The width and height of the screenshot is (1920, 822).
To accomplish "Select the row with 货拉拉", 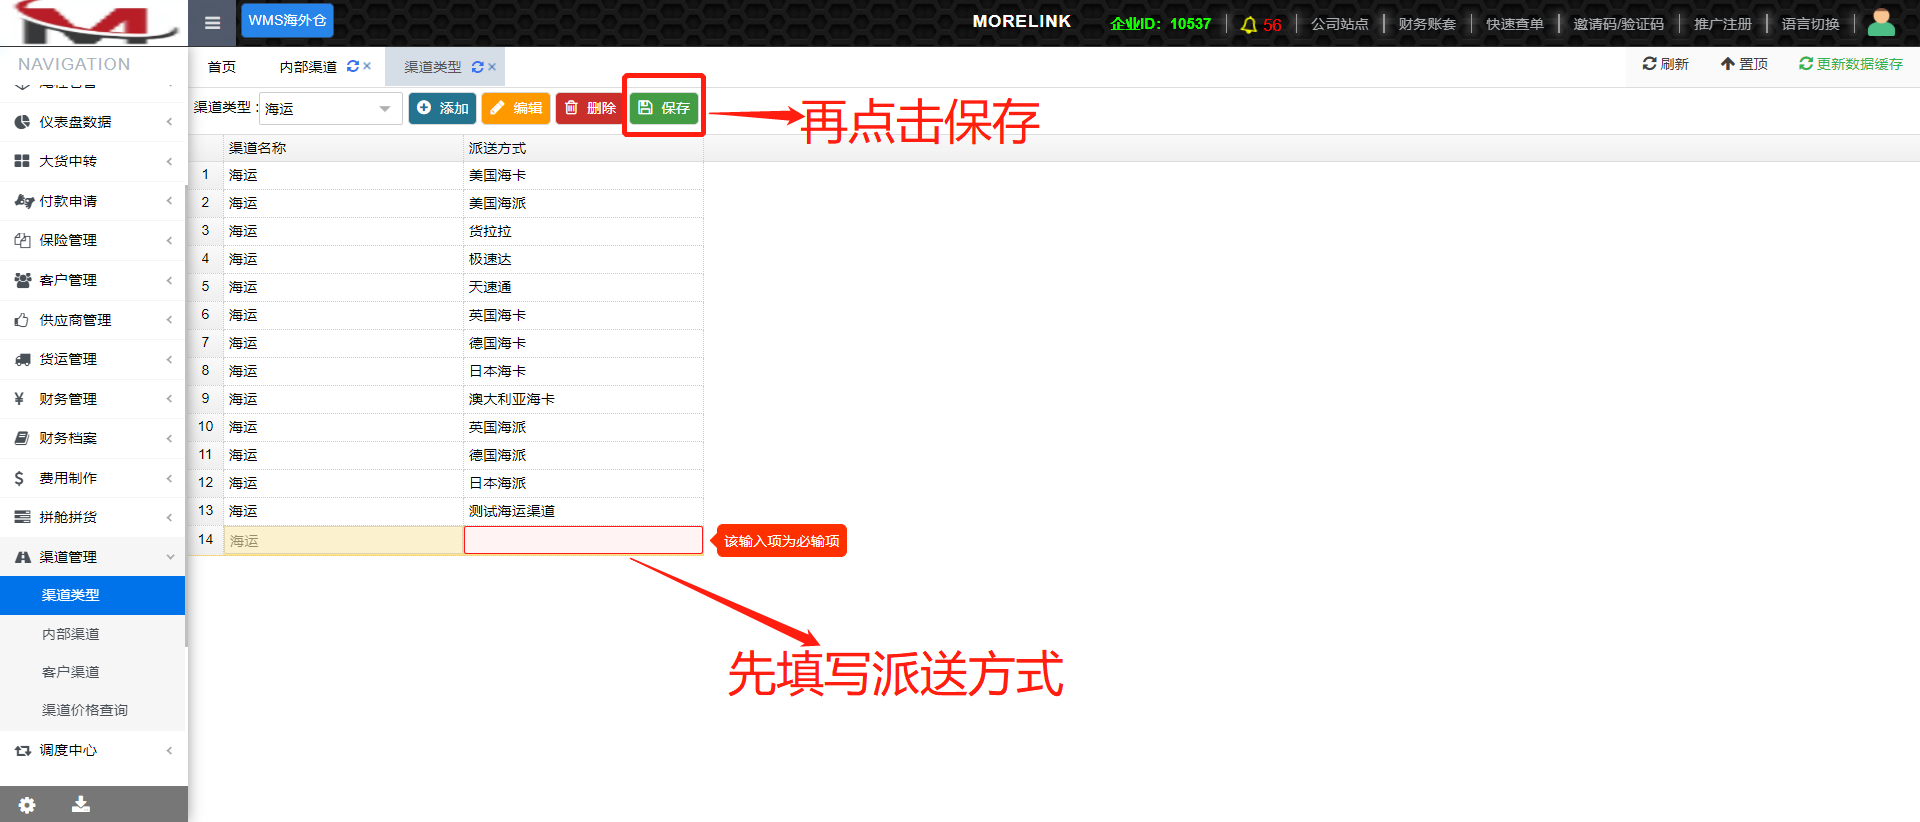I will click(x=446, y=231).
